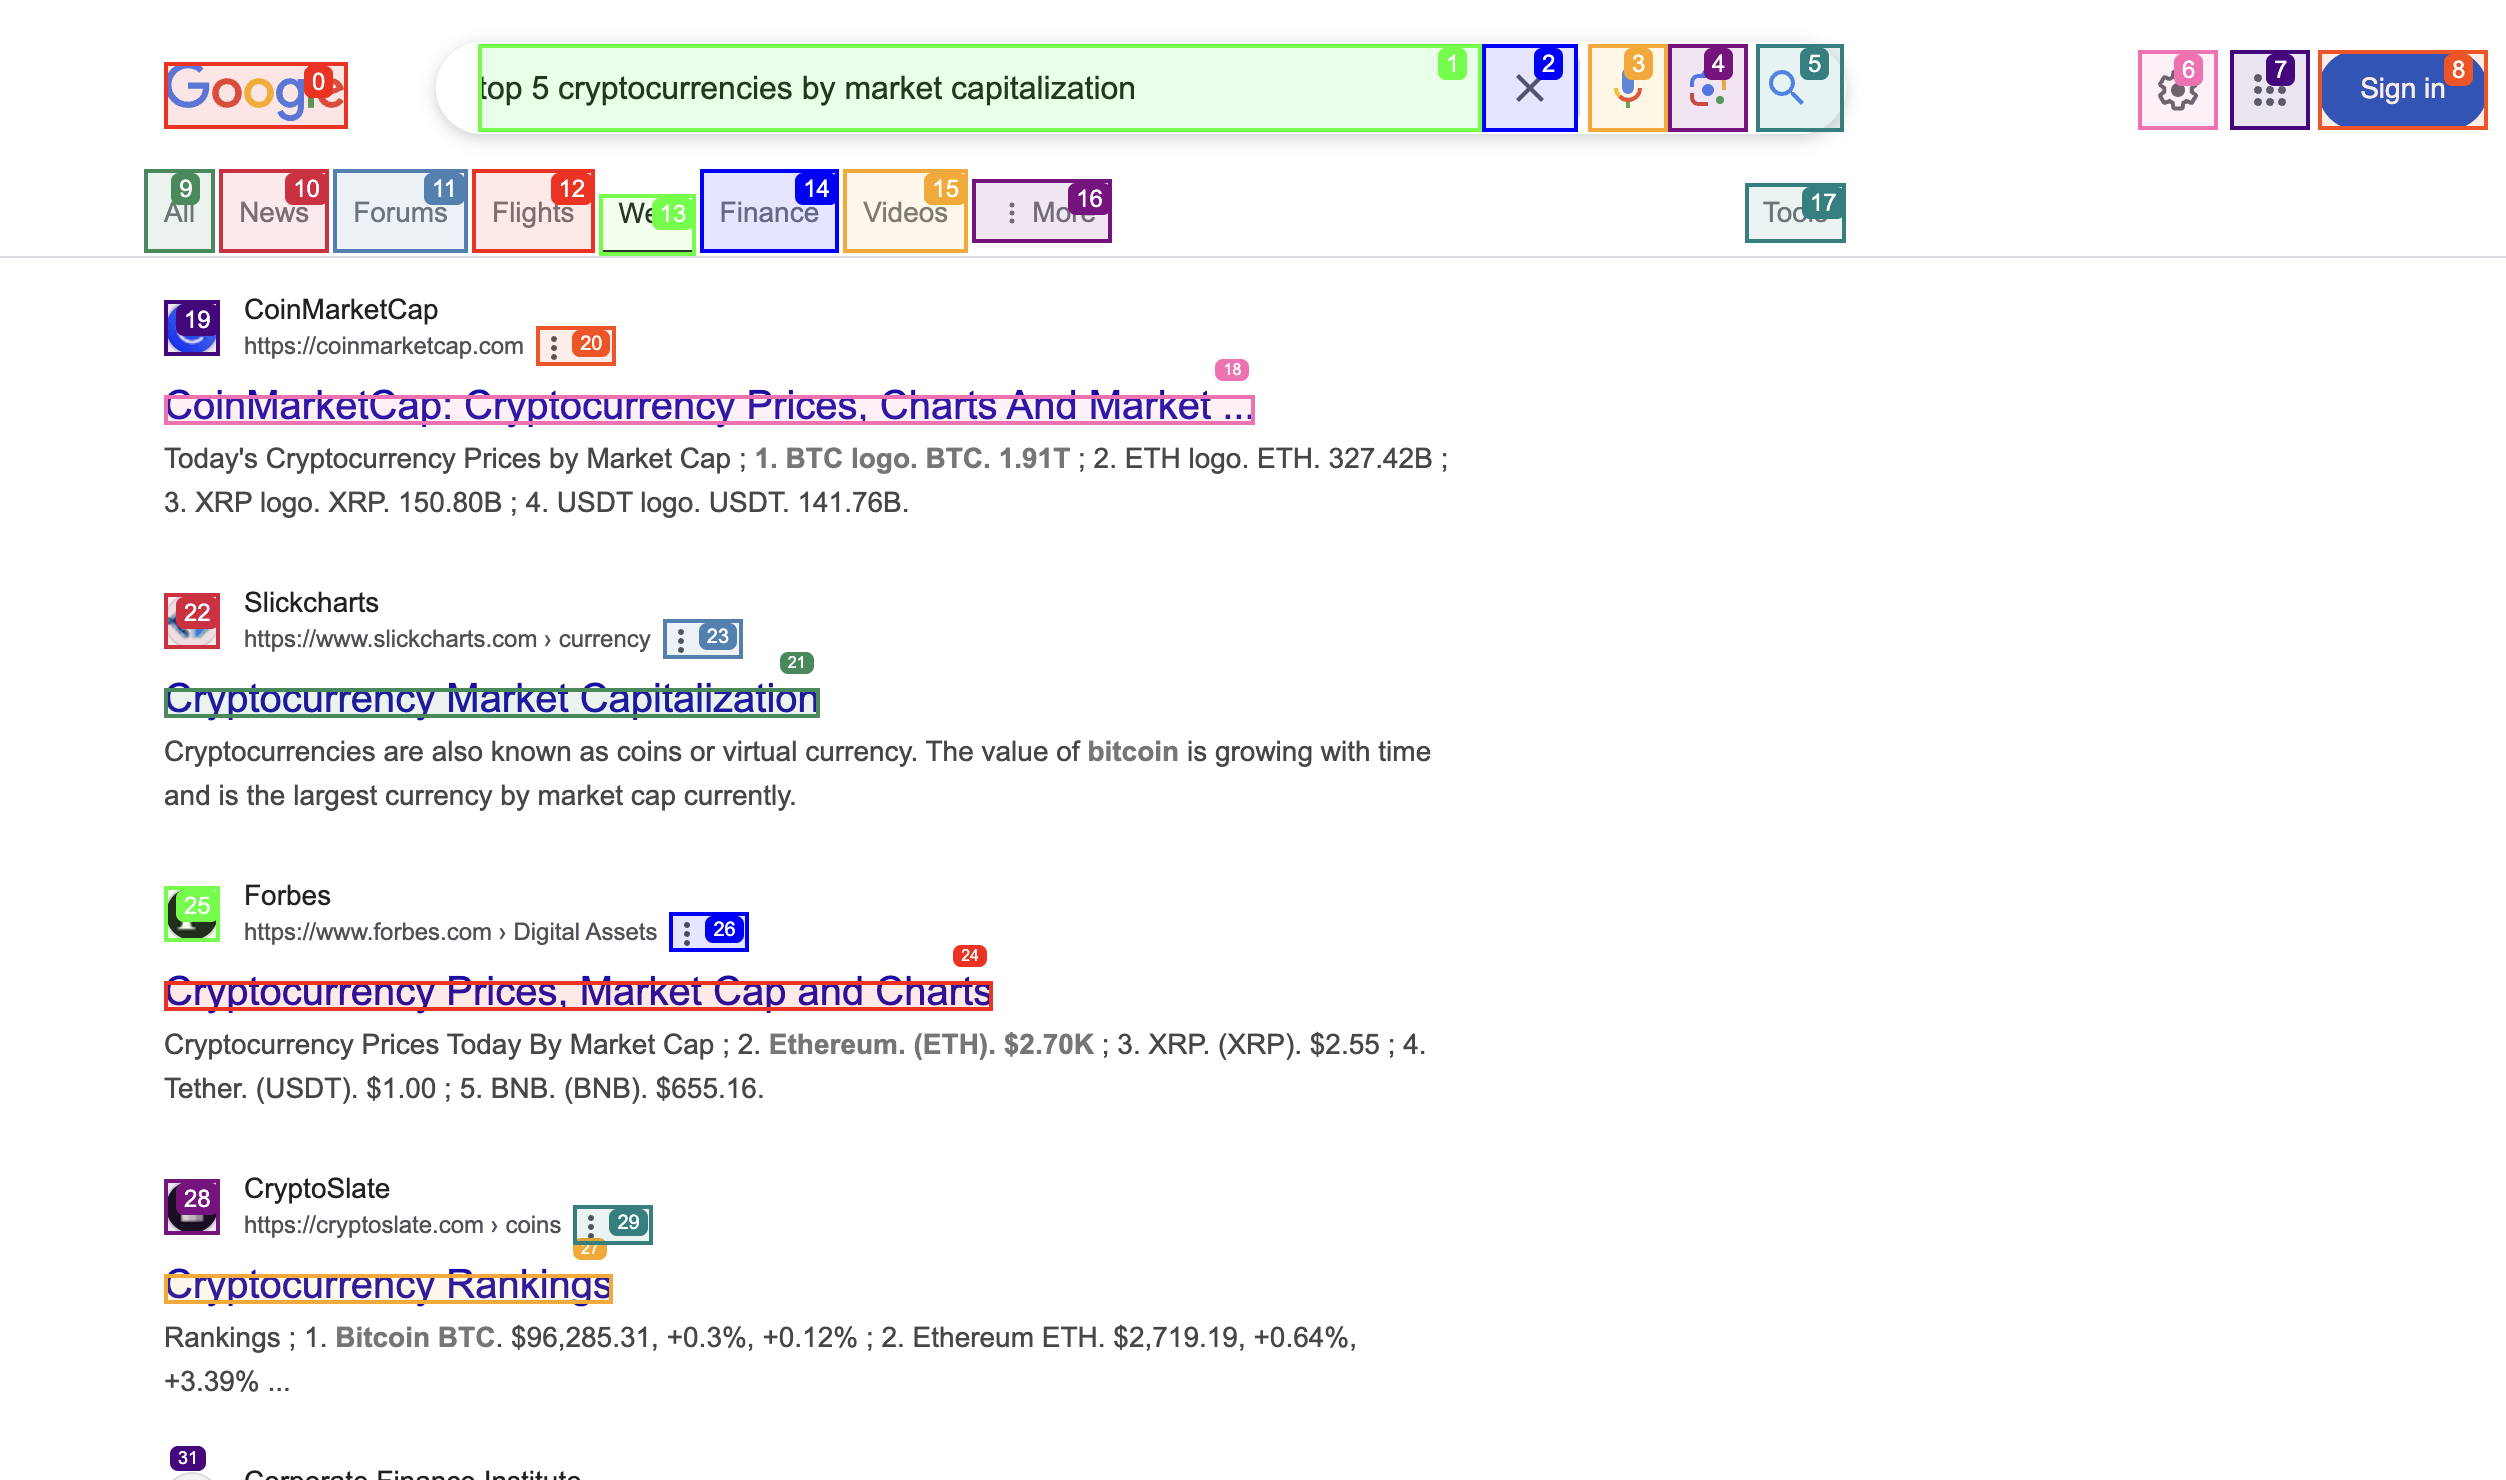Click the CoinMarketCap favicon

(192, 328)
